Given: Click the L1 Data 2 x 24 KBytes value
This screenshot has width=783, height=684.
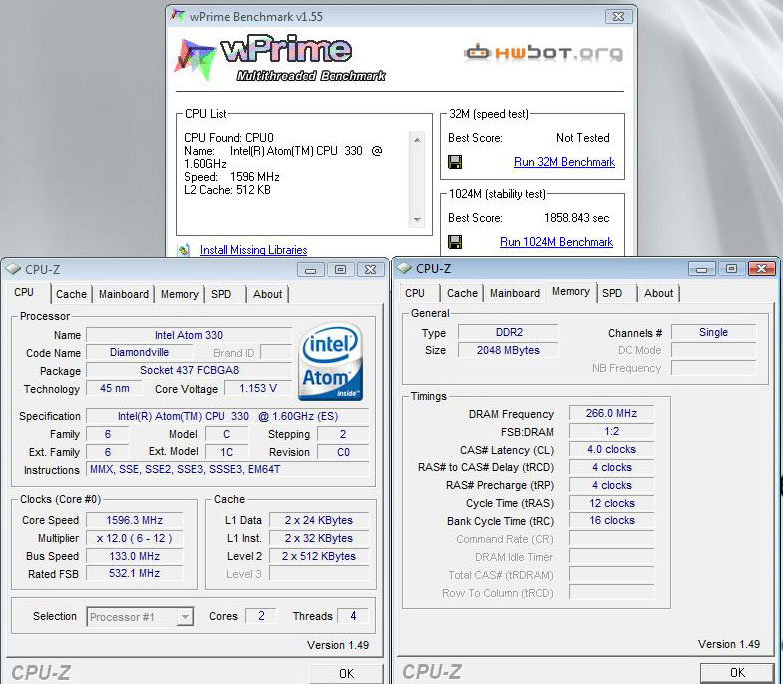Looking at the screenshot, I should pos(319,520).
